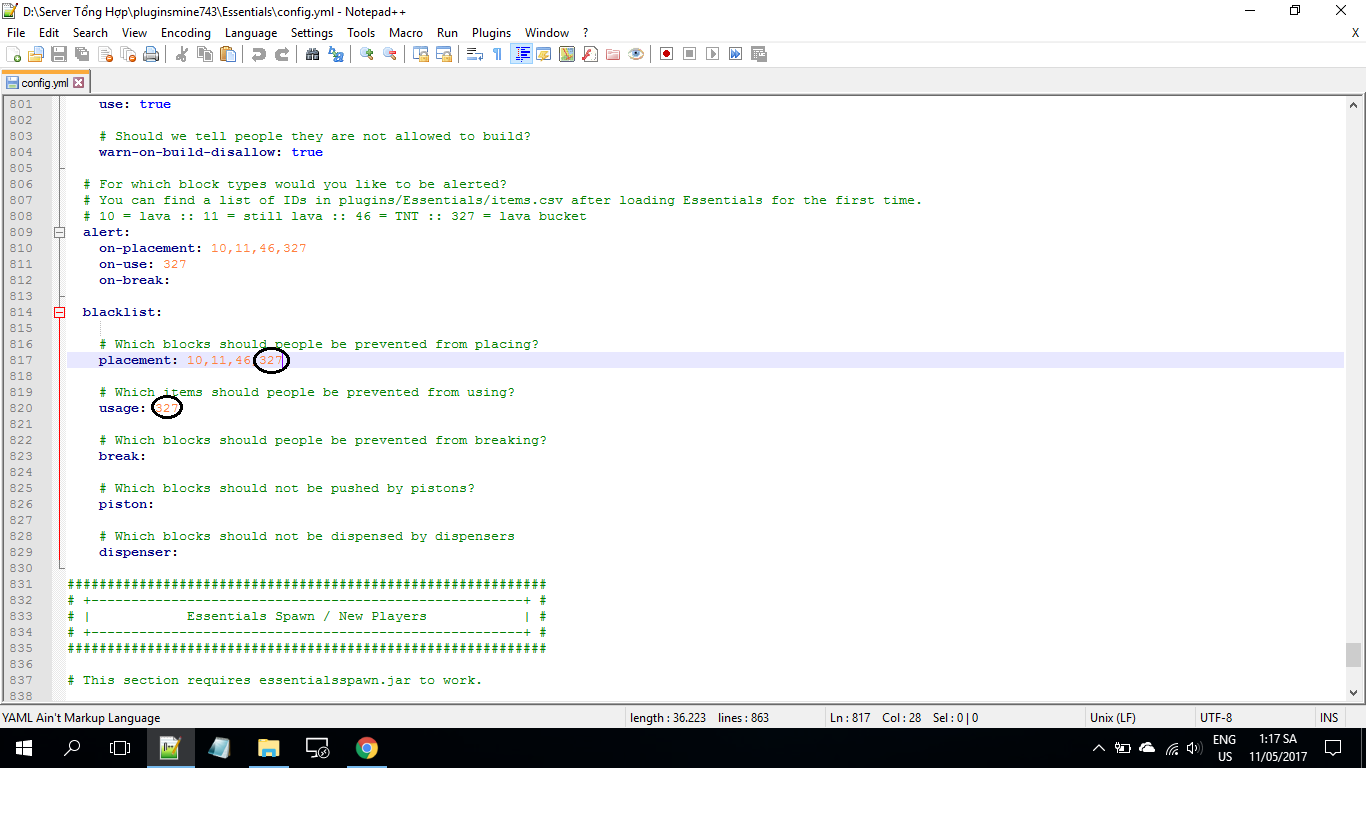Click the Find and Replace icon
1366x820 pixels.
click(x=335, y=54)
